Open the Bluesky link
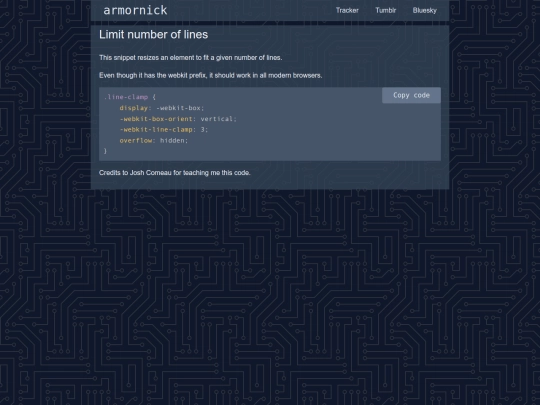 (425, 10)
